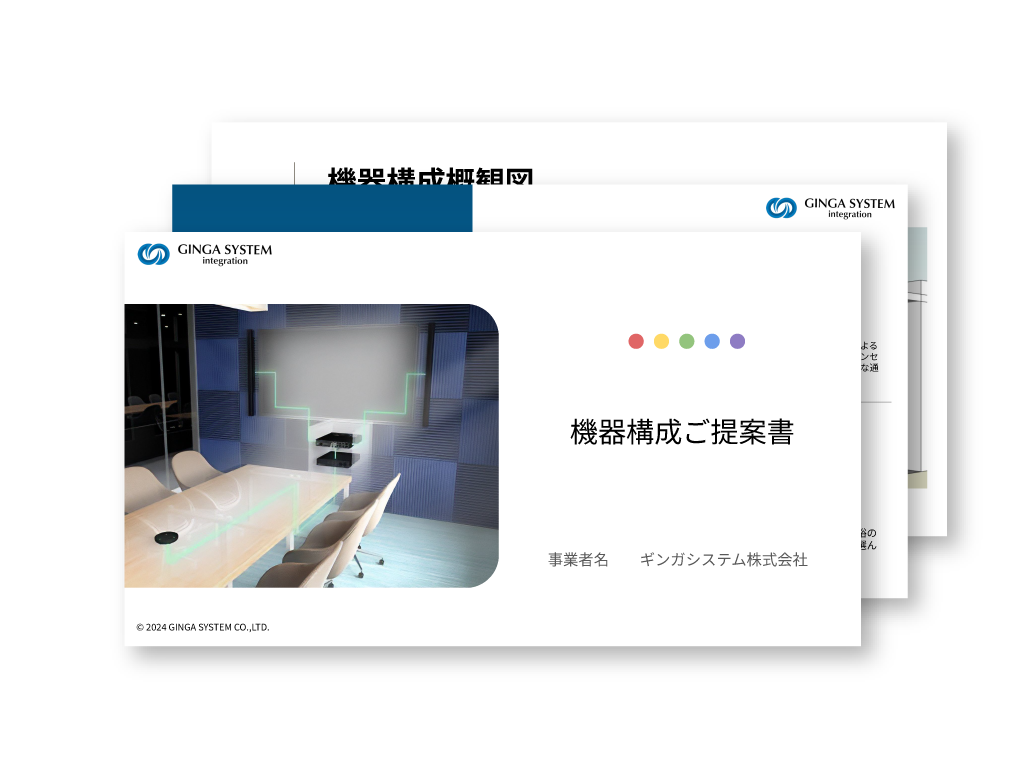
Task: Click the rack equipment below the display
Action: click(x=336, y=448)
